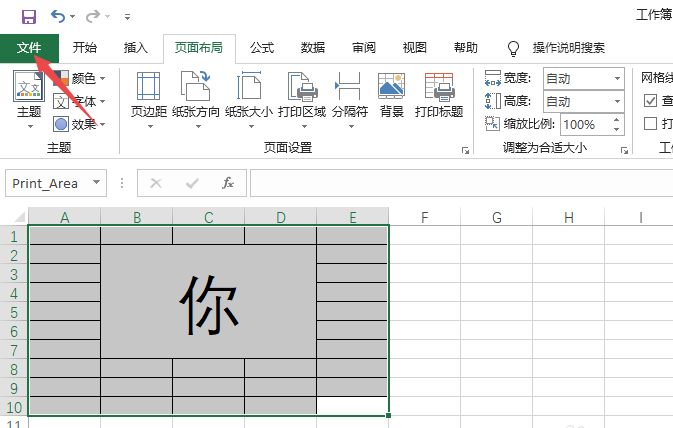Switch to the 数据 tab
This screenshot has width=673, height=428.
pos(312,48)
